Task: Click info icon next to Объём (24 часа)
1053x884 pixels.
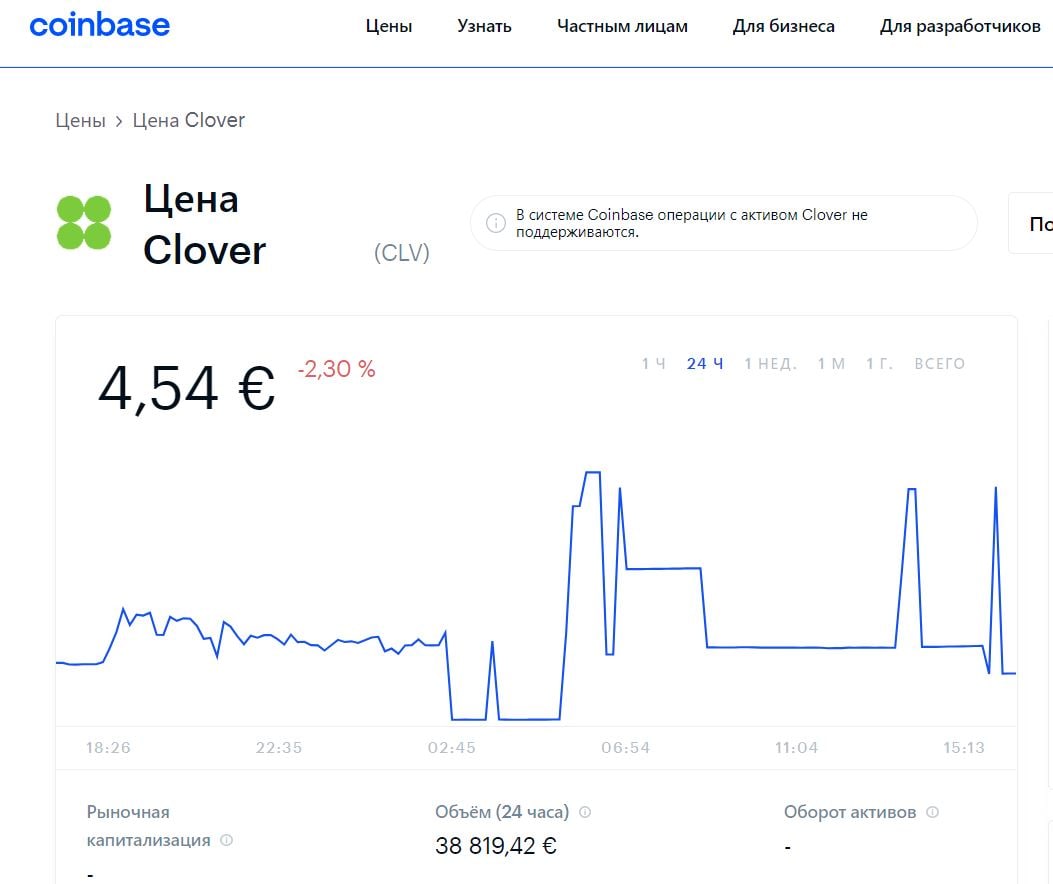Action: tap(585, 811)
